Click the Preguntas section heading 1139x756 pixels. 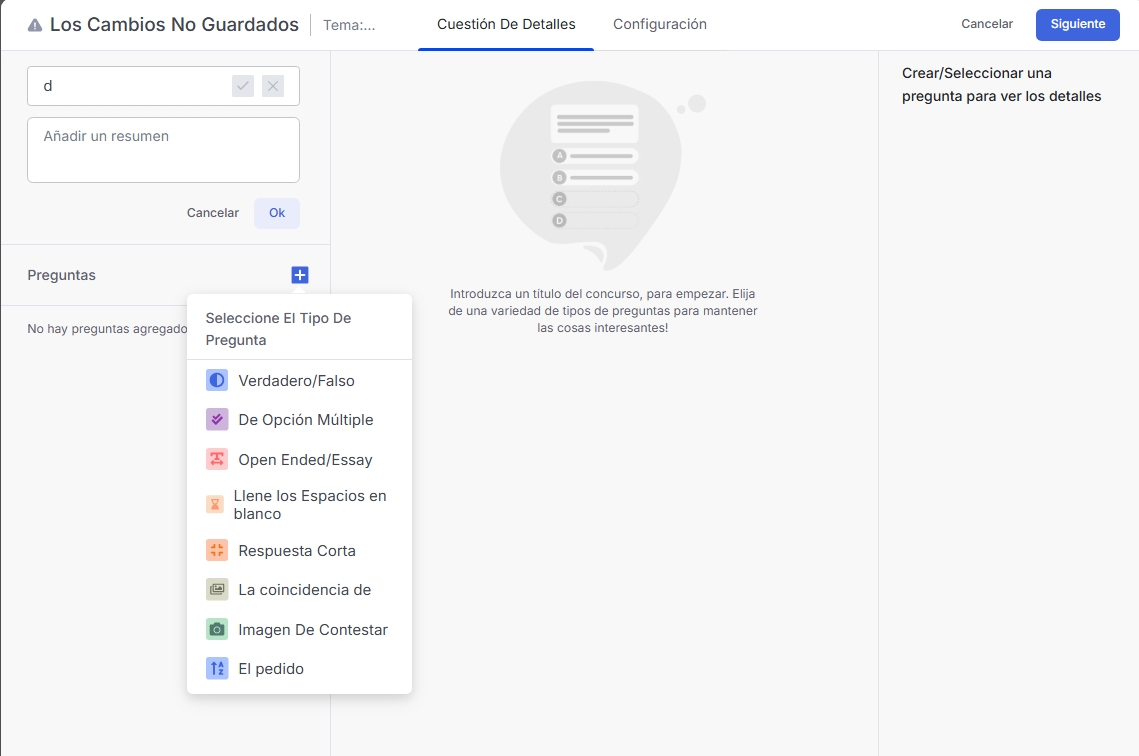pyautogui.click(x=62, y=275)
